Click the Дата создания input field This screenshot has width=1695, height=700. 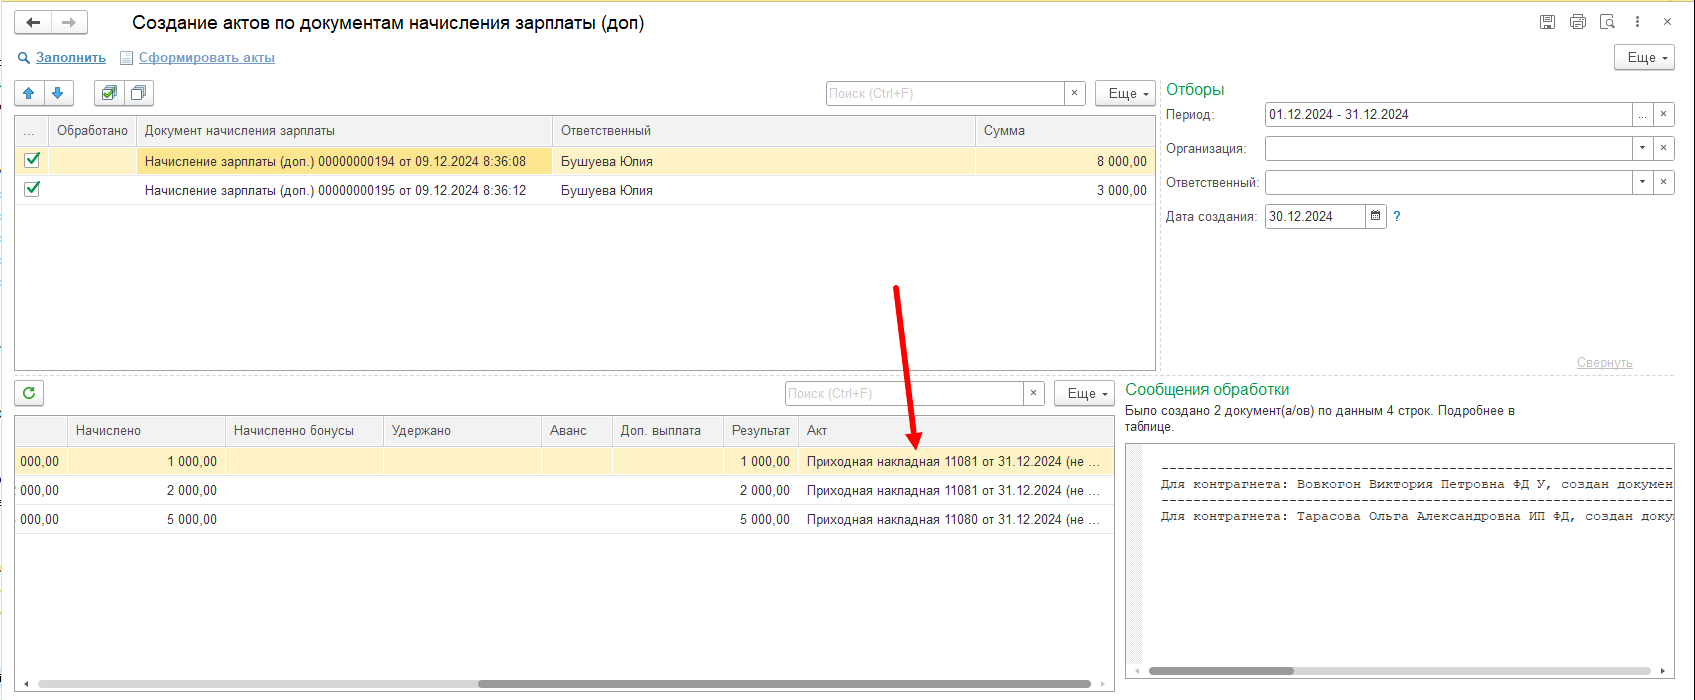click(x=1315, y=216)
